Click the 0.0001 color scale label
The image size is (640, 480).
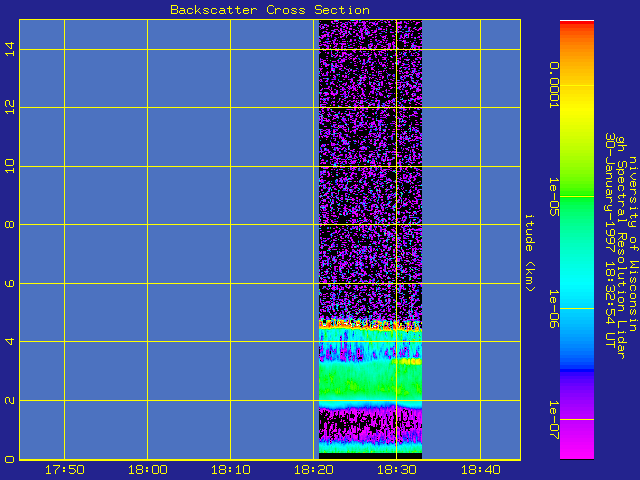click(553, 85)
